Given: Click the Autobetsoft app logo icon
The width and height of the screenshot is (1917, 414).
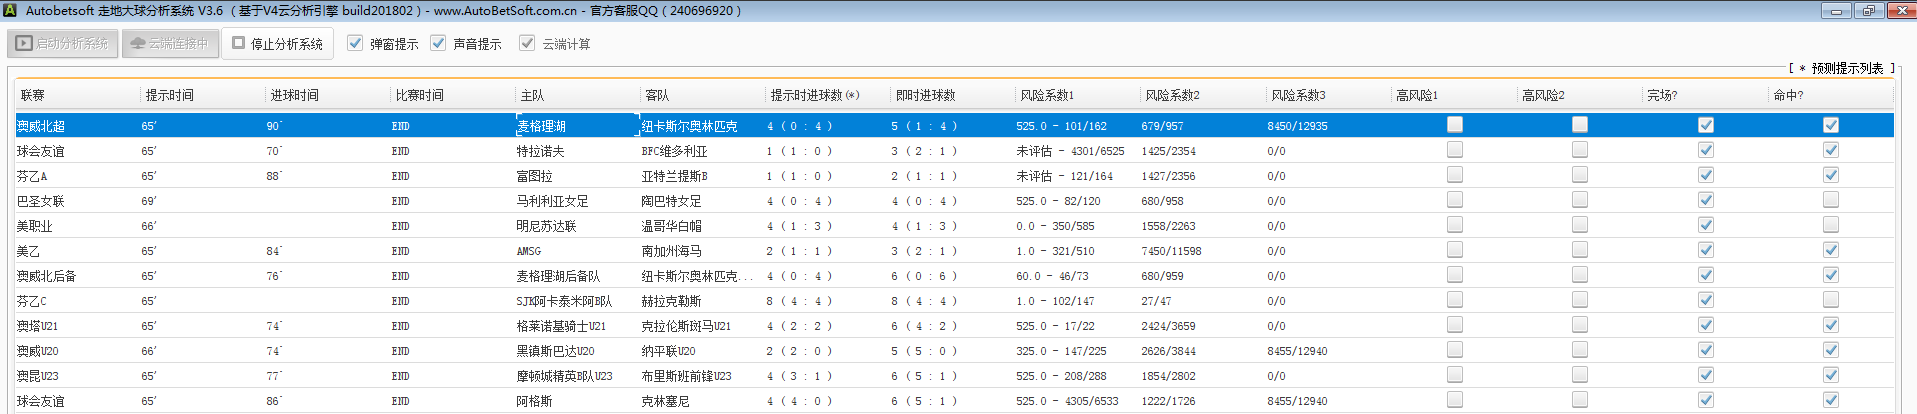Looking at the screenshot, I should [10, 11].
